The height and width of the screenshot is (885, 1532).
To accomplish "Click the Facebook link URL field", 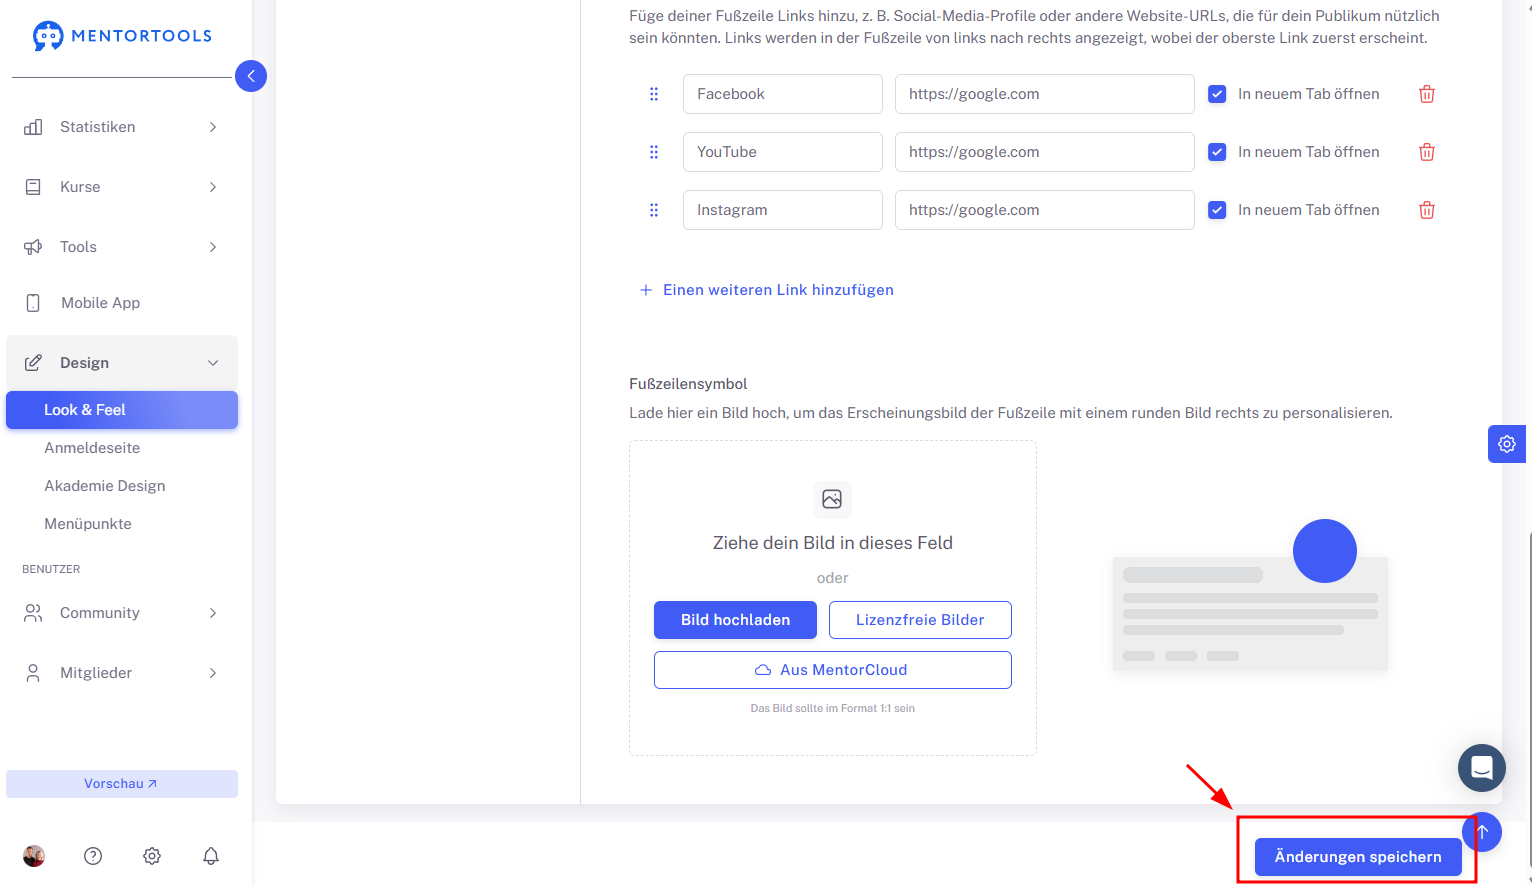I will [x=1045, y=94].
